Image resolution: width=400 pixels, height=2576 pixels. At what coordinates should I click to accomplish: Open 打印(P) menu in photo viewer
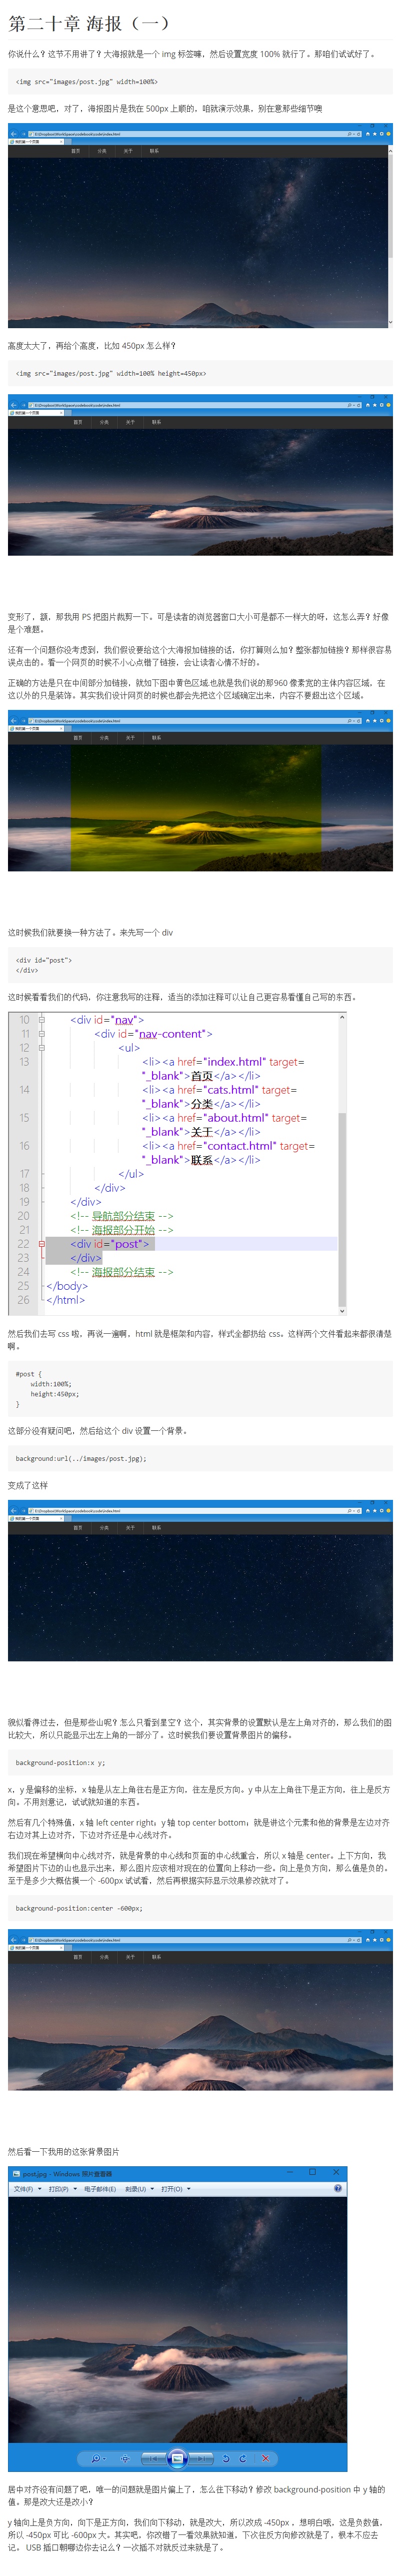(x=63, y=2189)
